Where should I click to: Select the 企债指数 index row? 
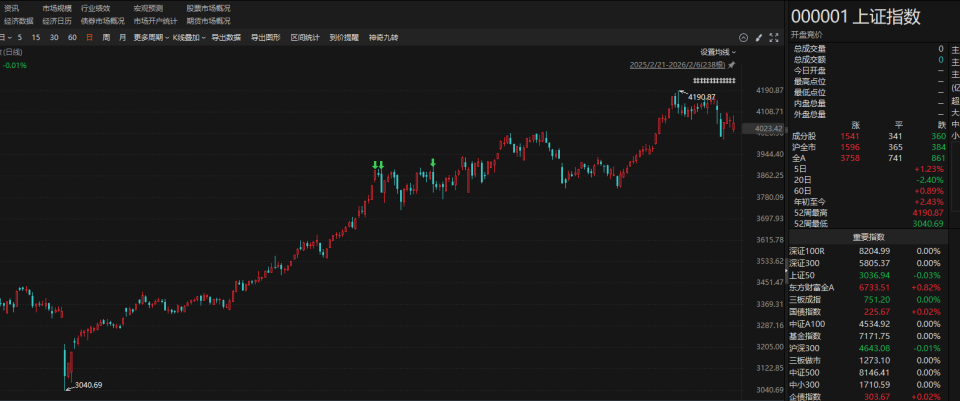coord(869,396)
